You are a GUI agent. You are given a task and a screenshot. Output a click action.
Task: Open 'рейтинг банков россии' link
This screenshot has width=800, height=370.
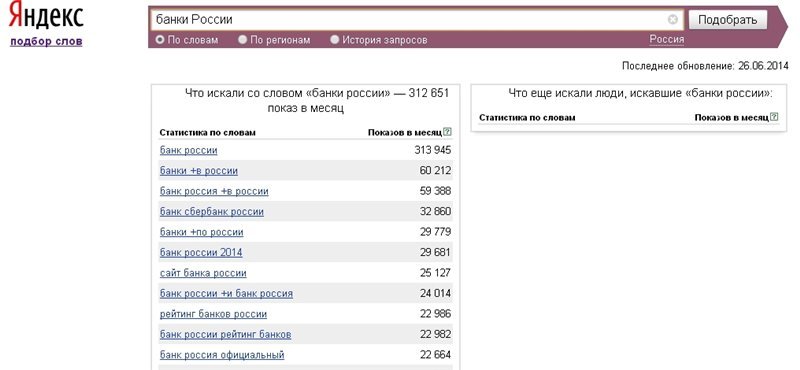[213, 314]
